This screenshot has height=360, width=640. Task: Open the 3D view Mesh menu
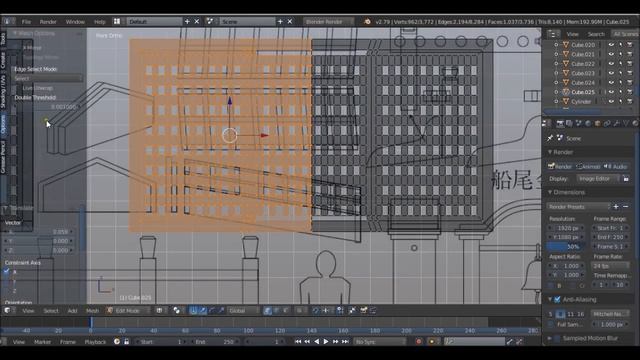pos(92,311)
